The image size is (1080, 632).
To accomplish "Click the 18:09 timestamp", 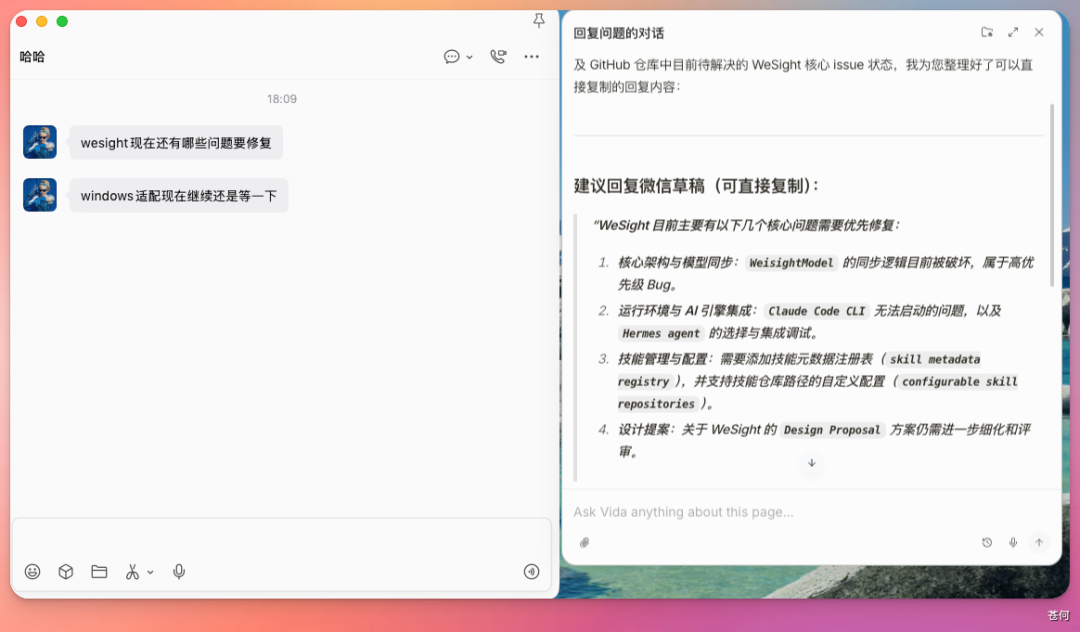I will pyautogui.click(x=282, y=99).
